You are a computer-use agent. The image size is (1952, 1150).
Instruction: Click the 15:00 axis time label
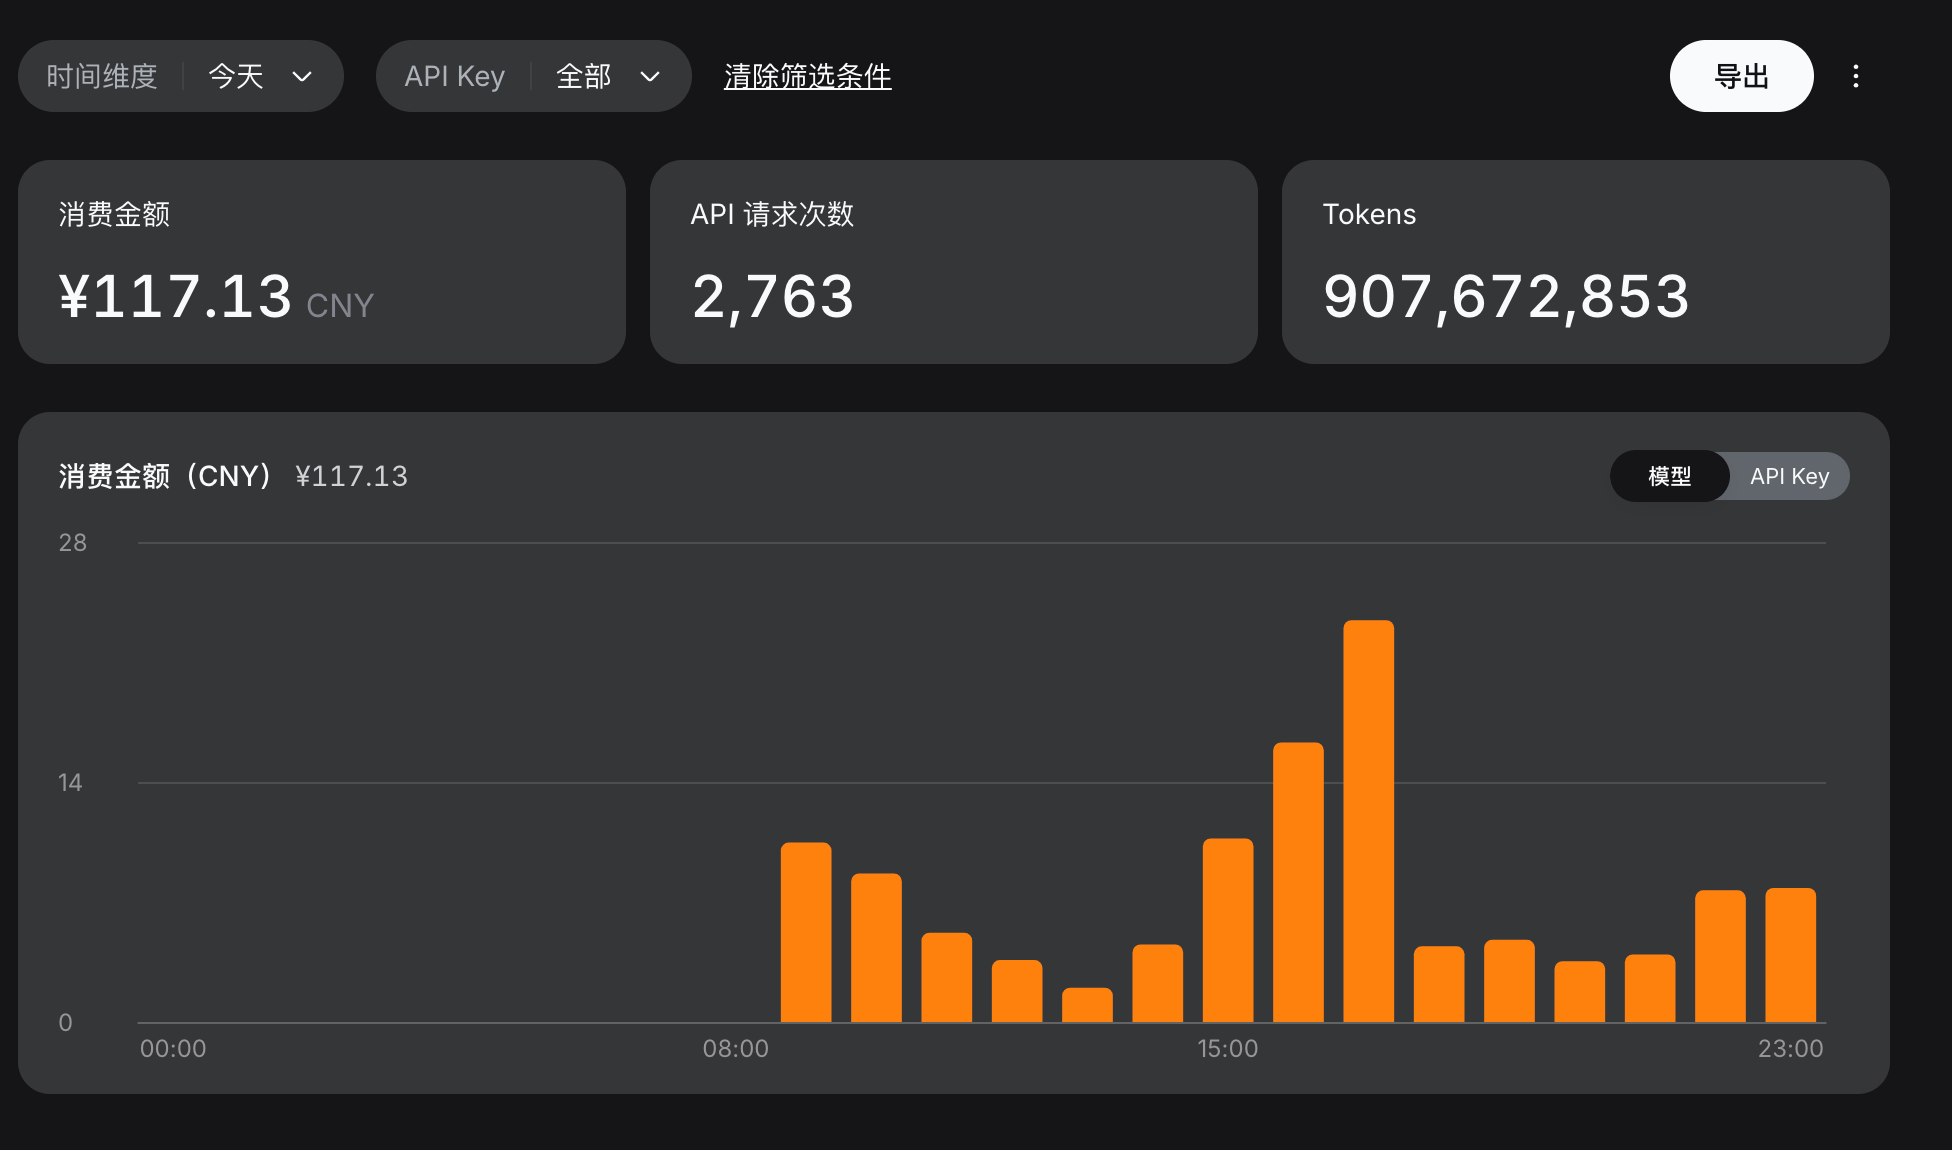(1228, 1048)
